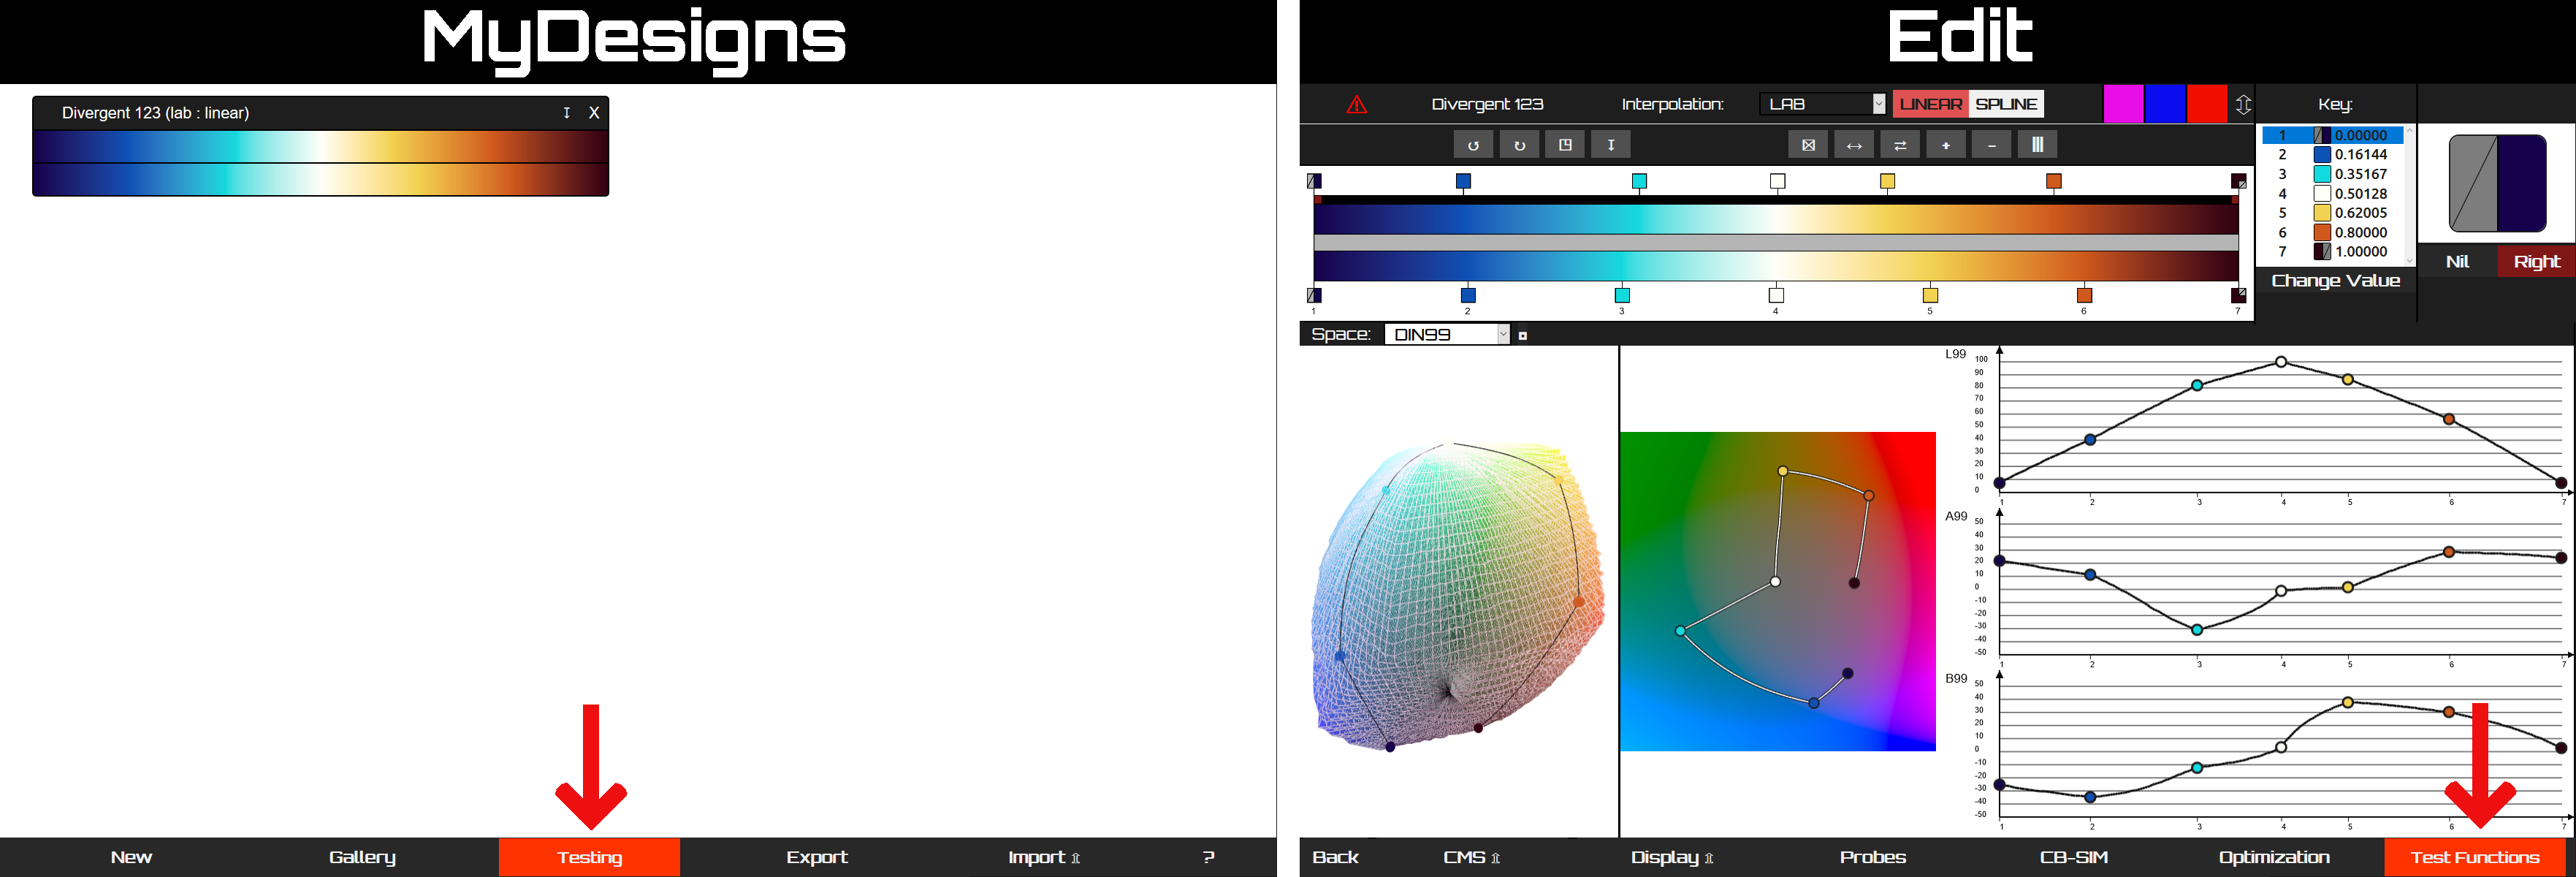Click the clear colormap crossed-box icon

pos(1808,145)
